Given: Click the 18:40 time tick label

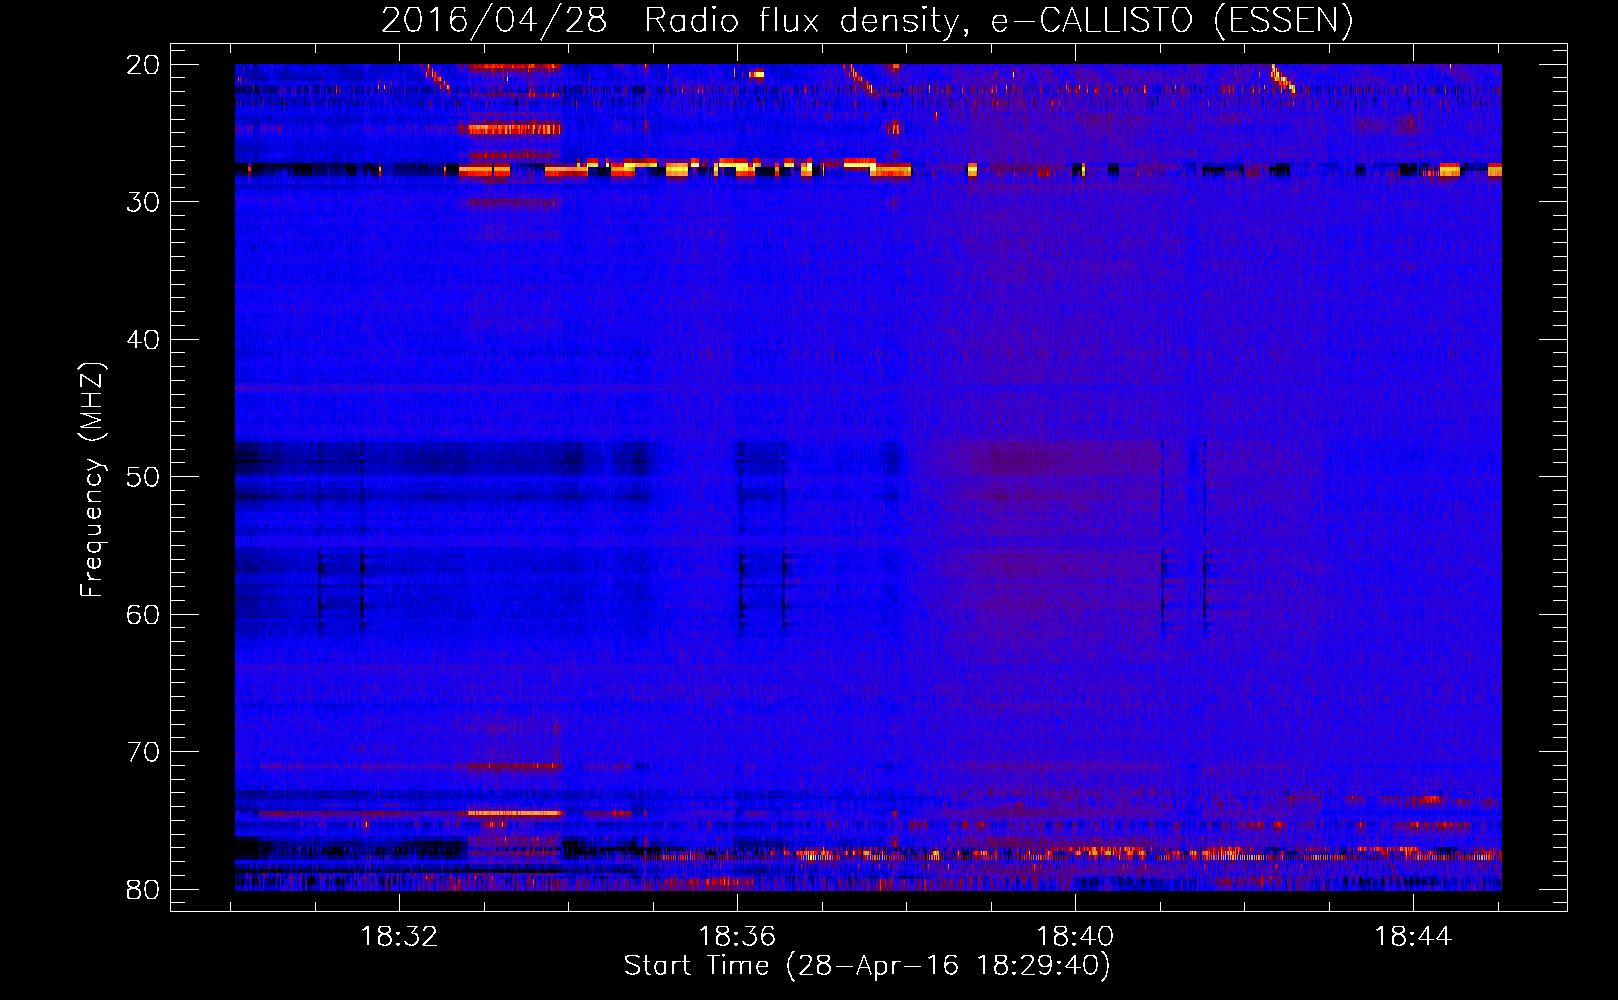Looking at the screenshot, I should coord(1075,937).
